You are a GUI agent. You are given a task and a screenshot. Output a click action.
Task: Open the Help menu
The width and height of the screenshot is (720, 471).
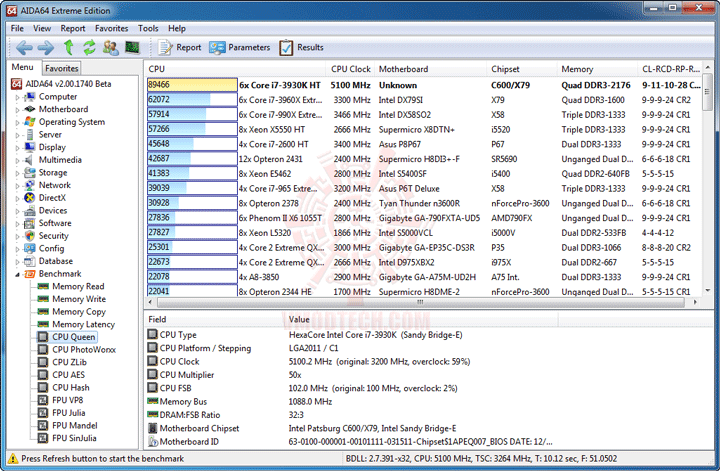coord(177,28)
